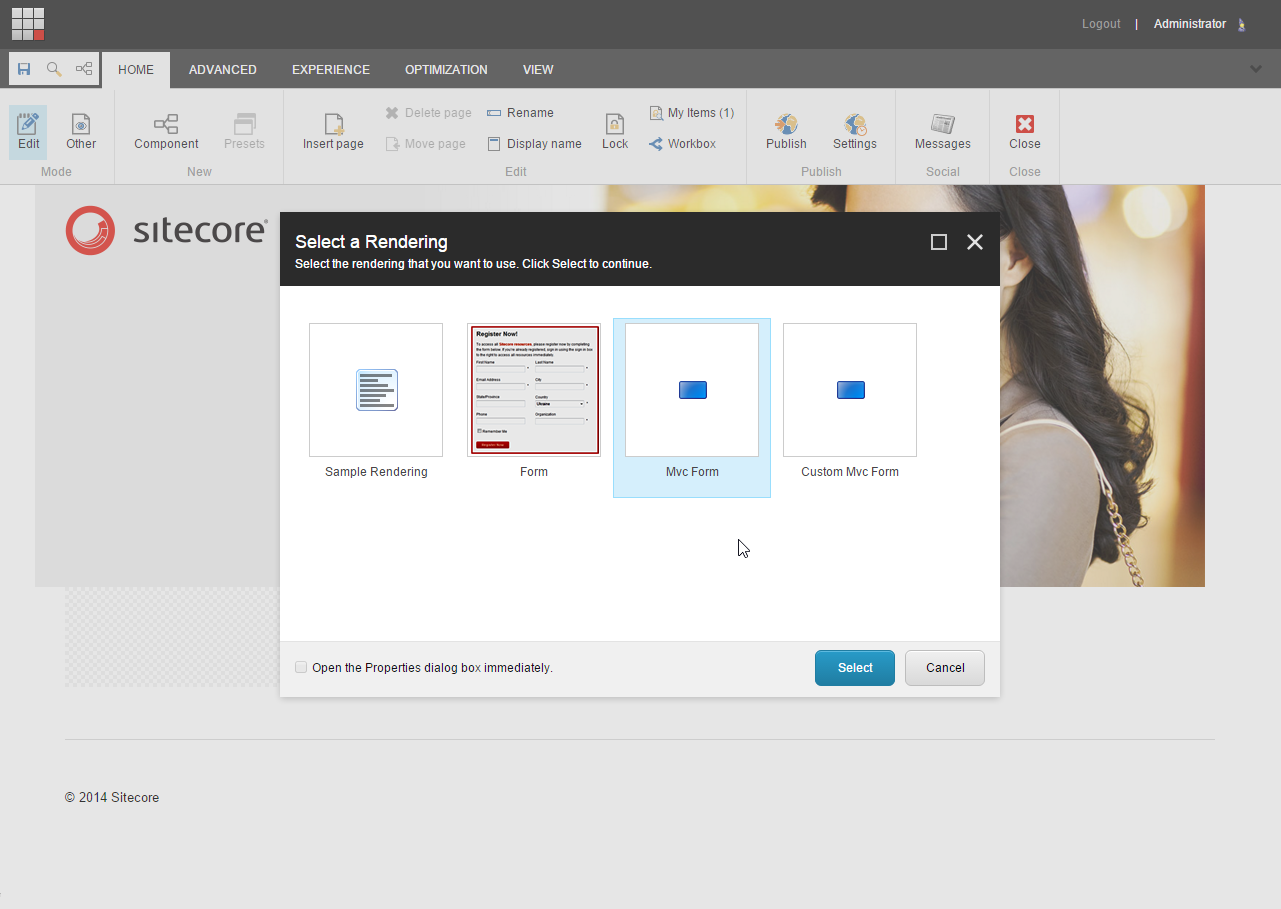Switch to Other mode
The height and width of the screenshot is (909, 1281).
coord(80,131)
